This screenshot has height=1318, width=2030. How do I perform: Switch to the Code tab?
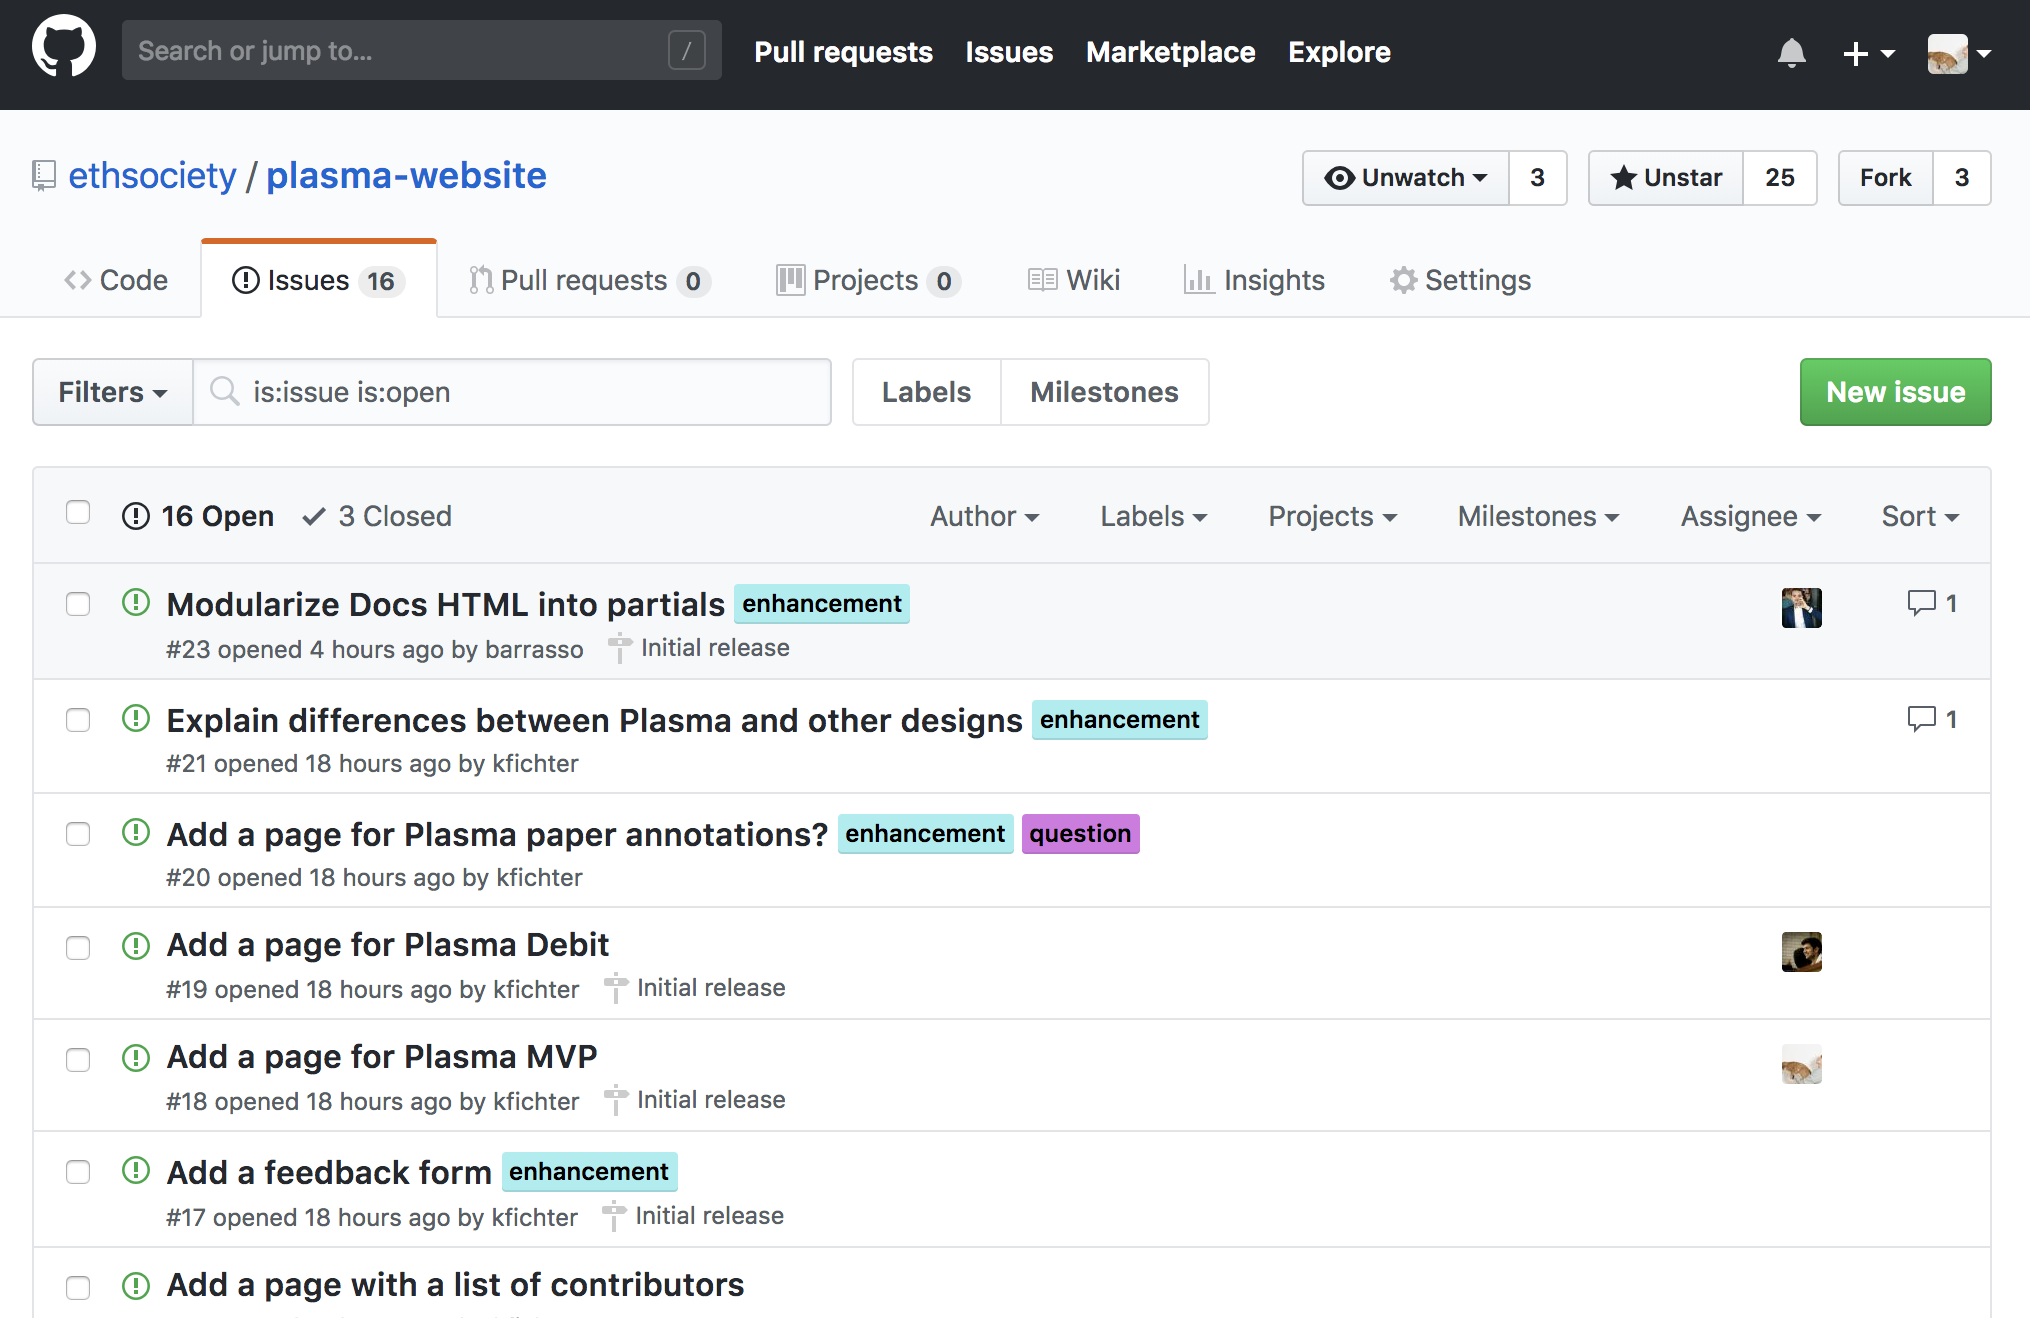click(x=116, y=280)
